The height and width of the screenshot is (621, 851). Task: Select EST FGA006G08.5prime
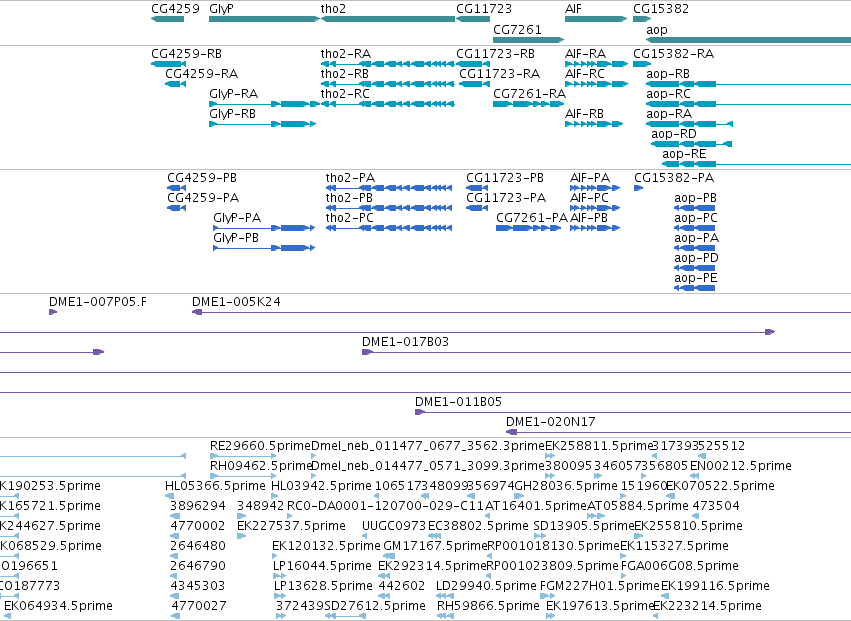click(679, 566)
